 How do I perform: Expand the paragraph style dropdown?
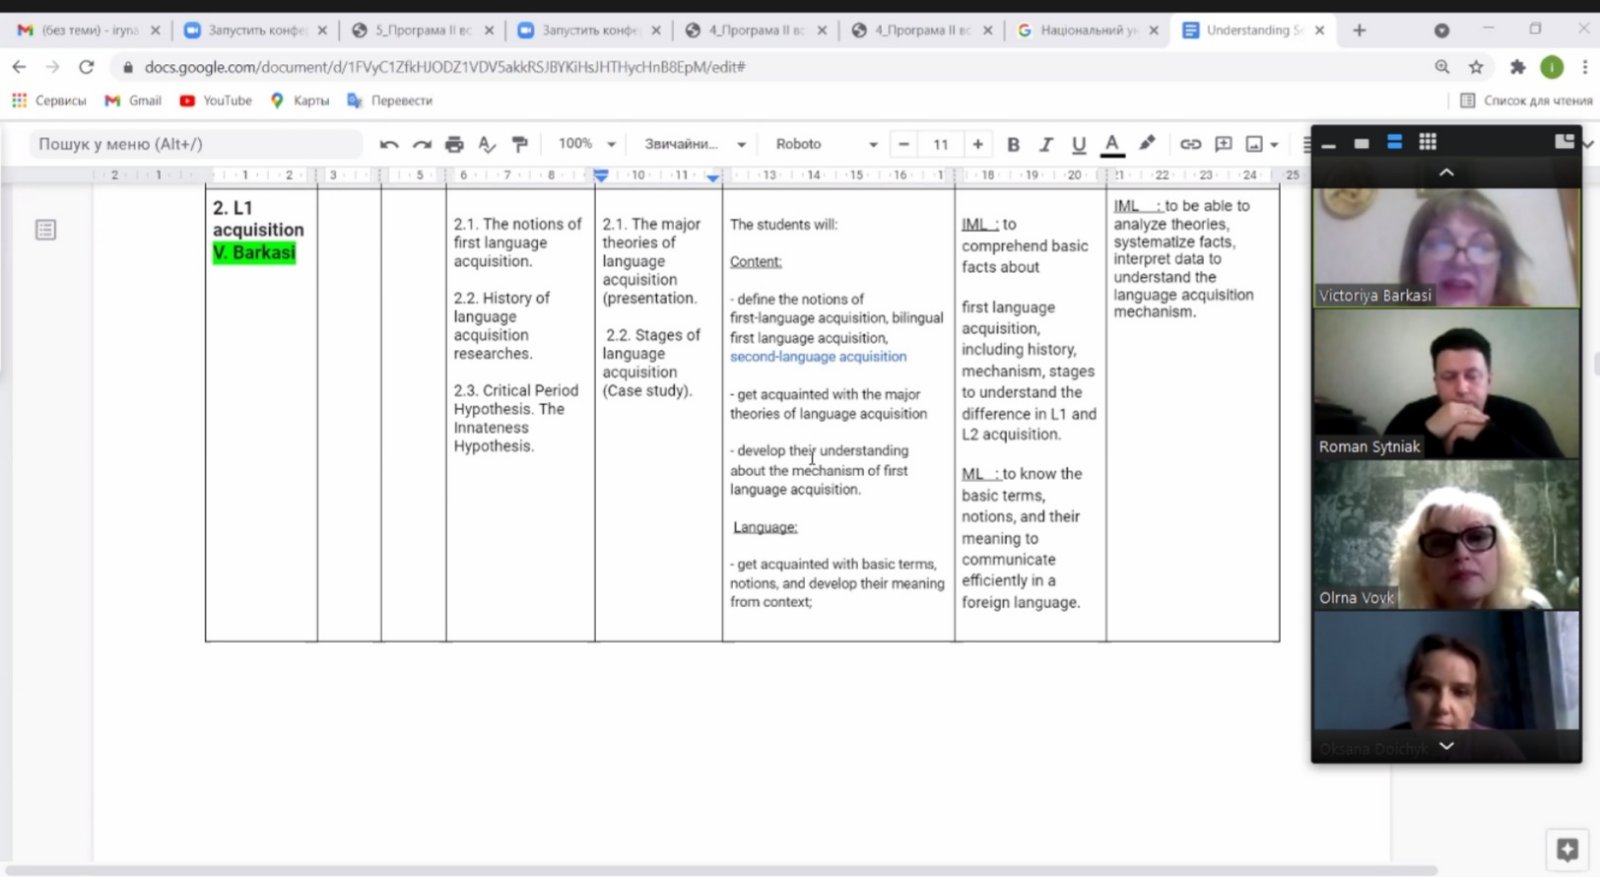(x=694, y=144)
